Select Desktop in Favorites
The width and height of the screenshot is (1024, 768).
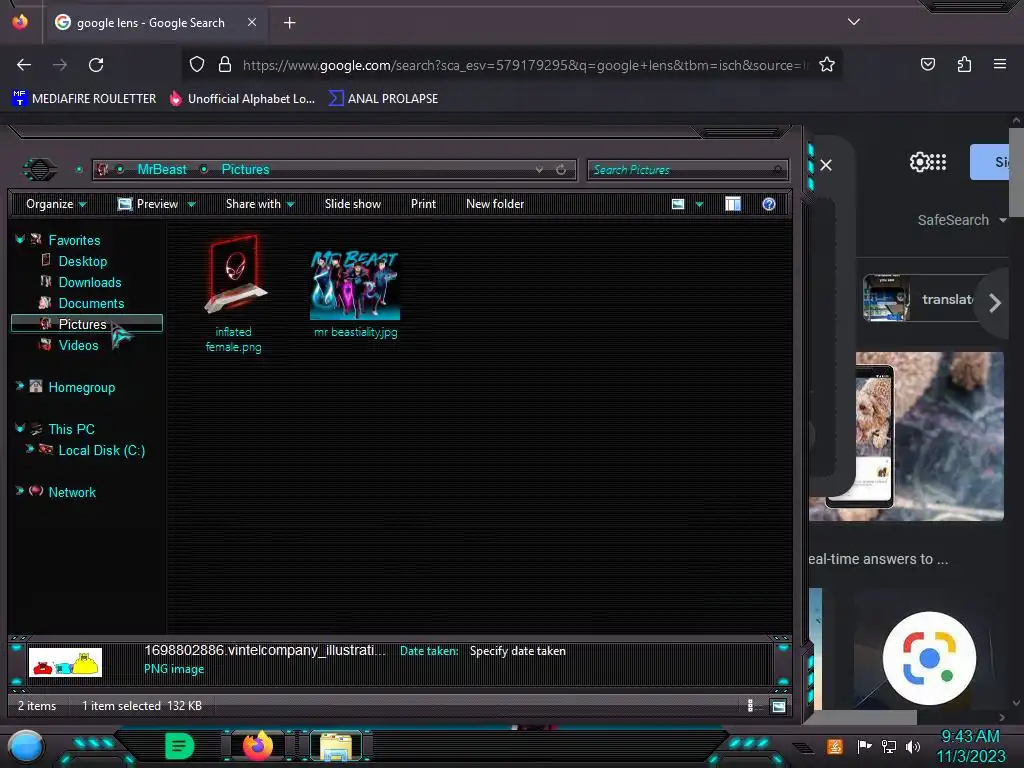pos(82,261)
